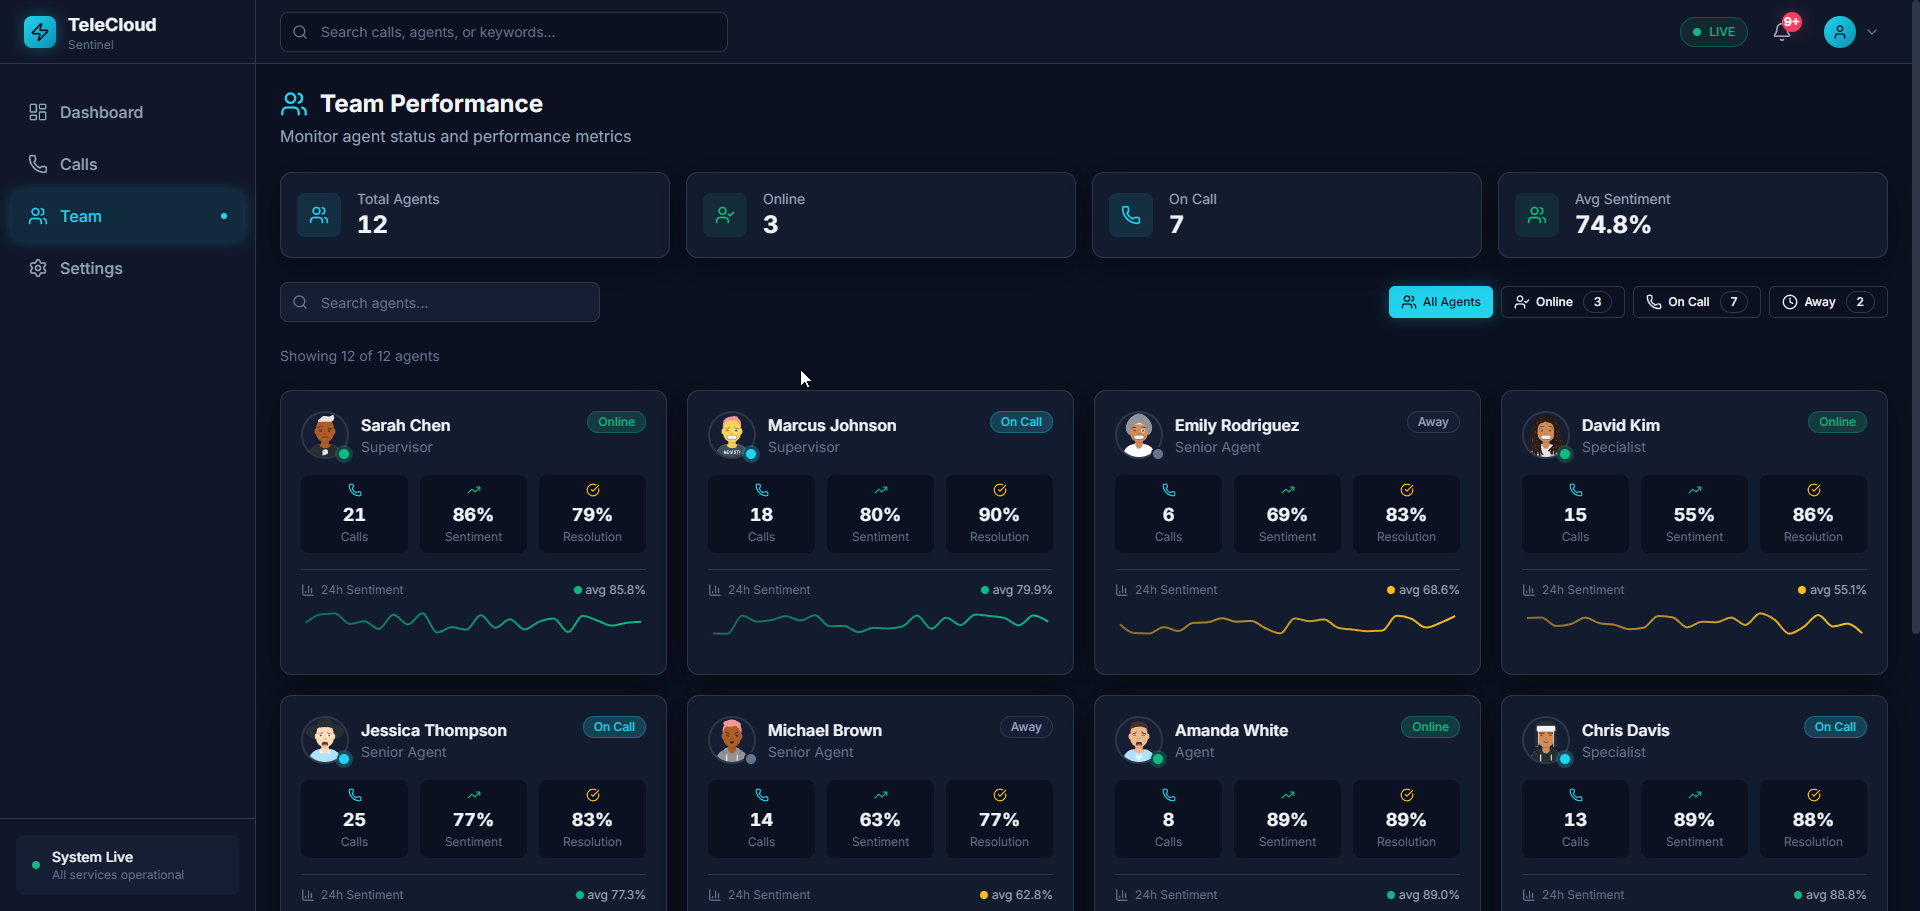Expand the user account dropdown chevron
This screenshot has width=1920, height=911.
(x=1872, y=32)
